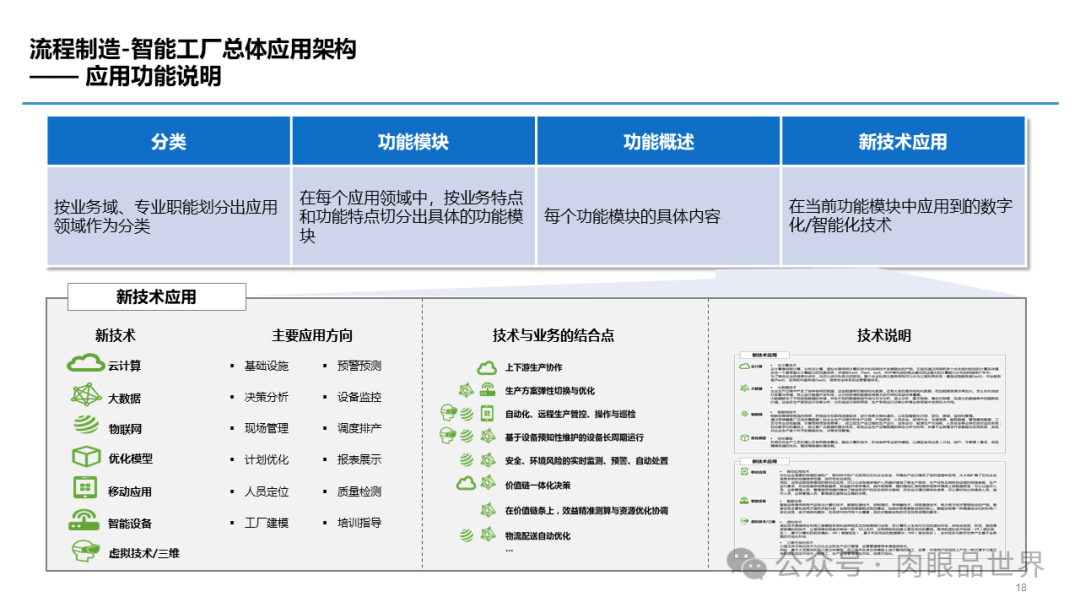Click the text 价值链一体化决策

click(x=538, y=485)
